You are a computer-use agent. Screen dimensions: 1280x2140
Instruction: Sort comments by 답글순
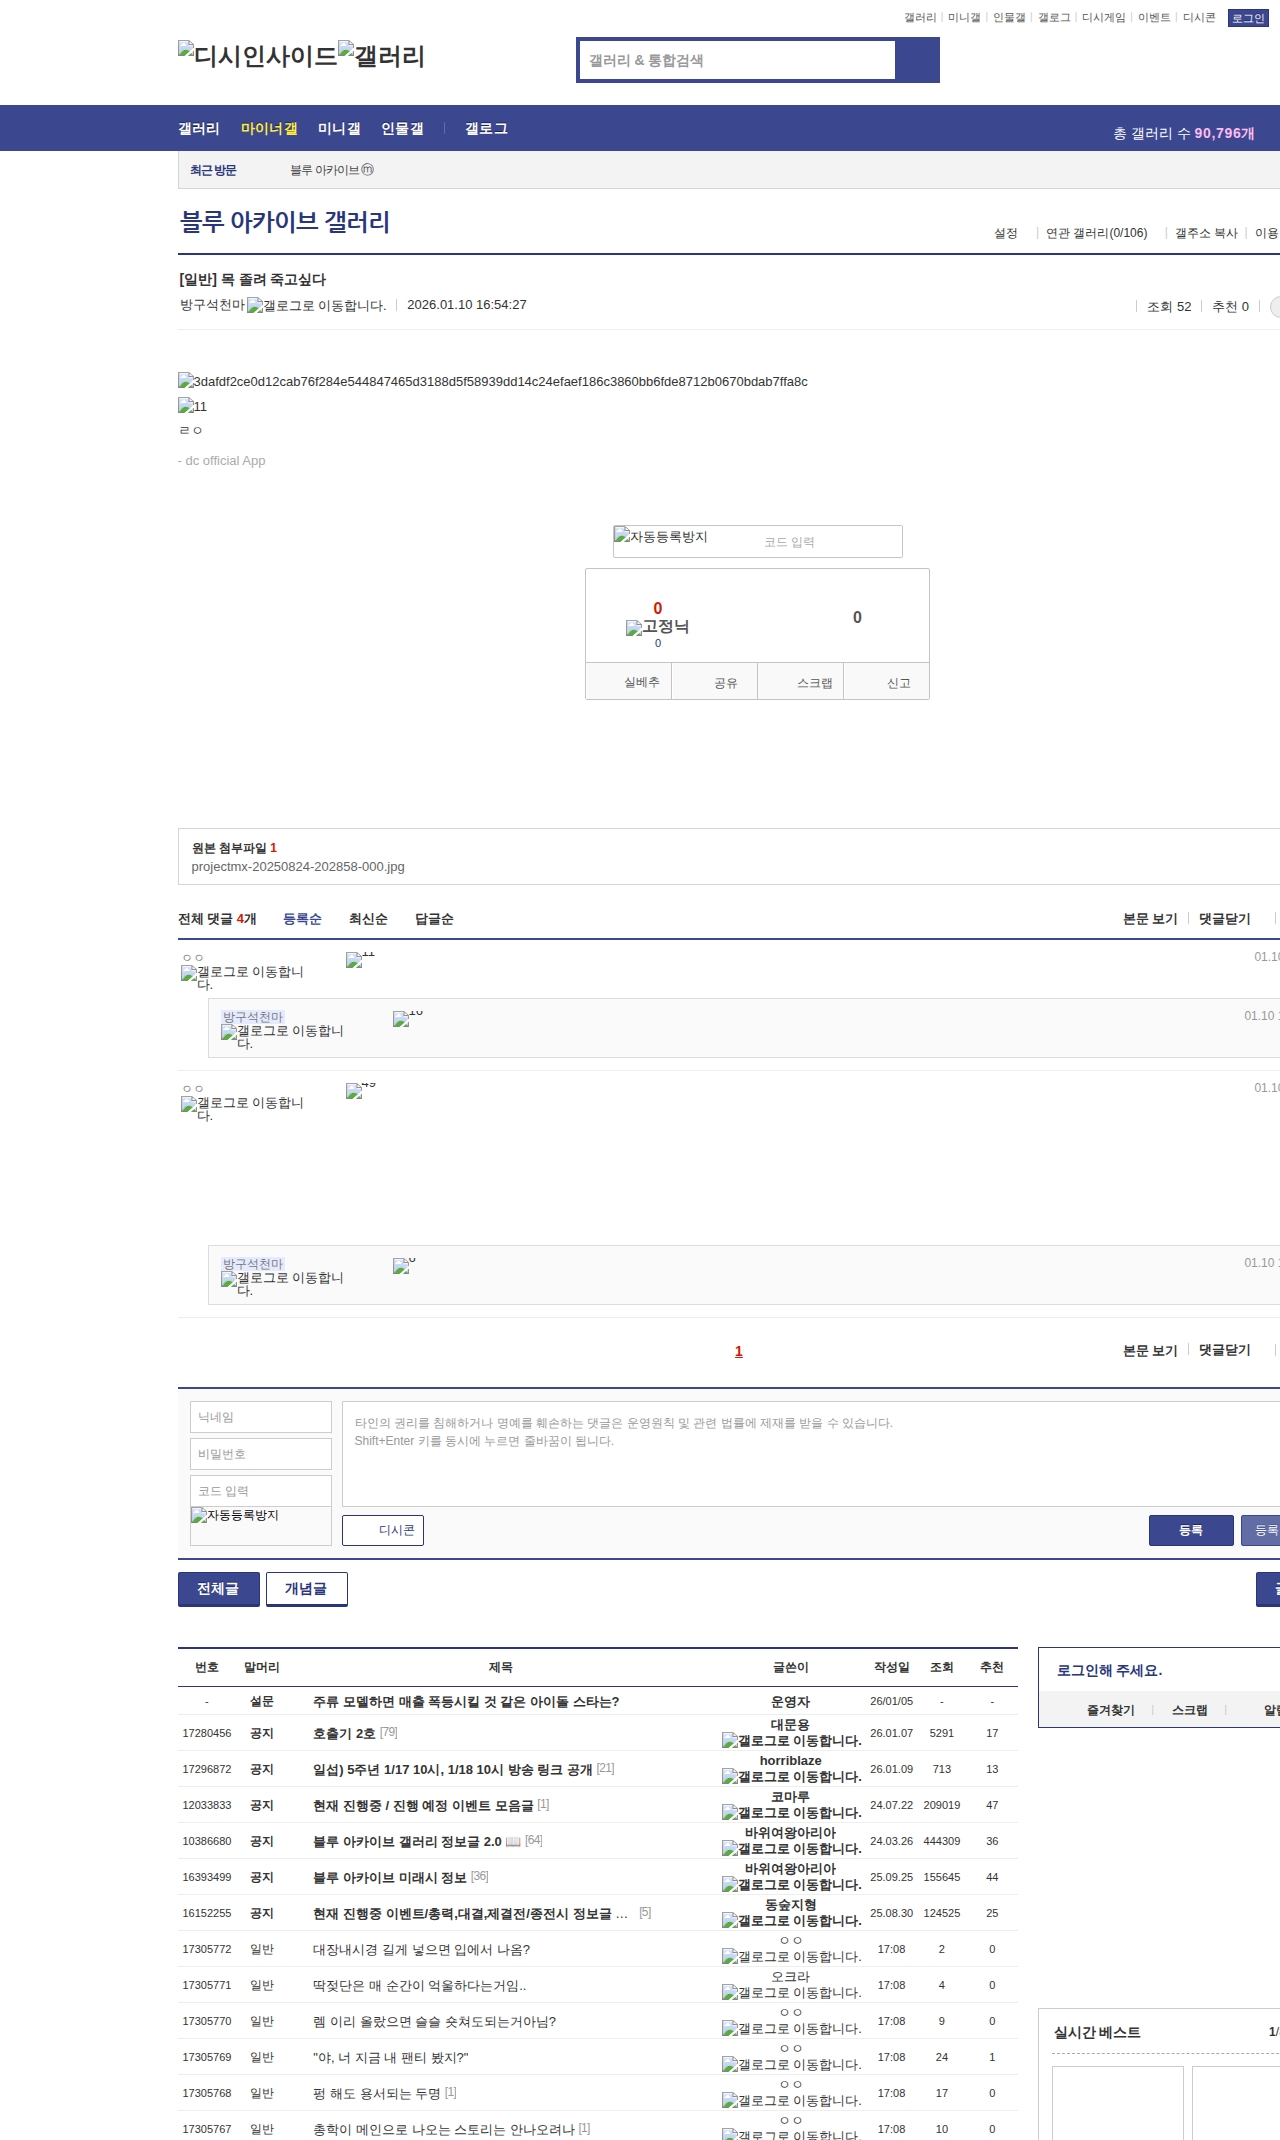coord(434,919)
